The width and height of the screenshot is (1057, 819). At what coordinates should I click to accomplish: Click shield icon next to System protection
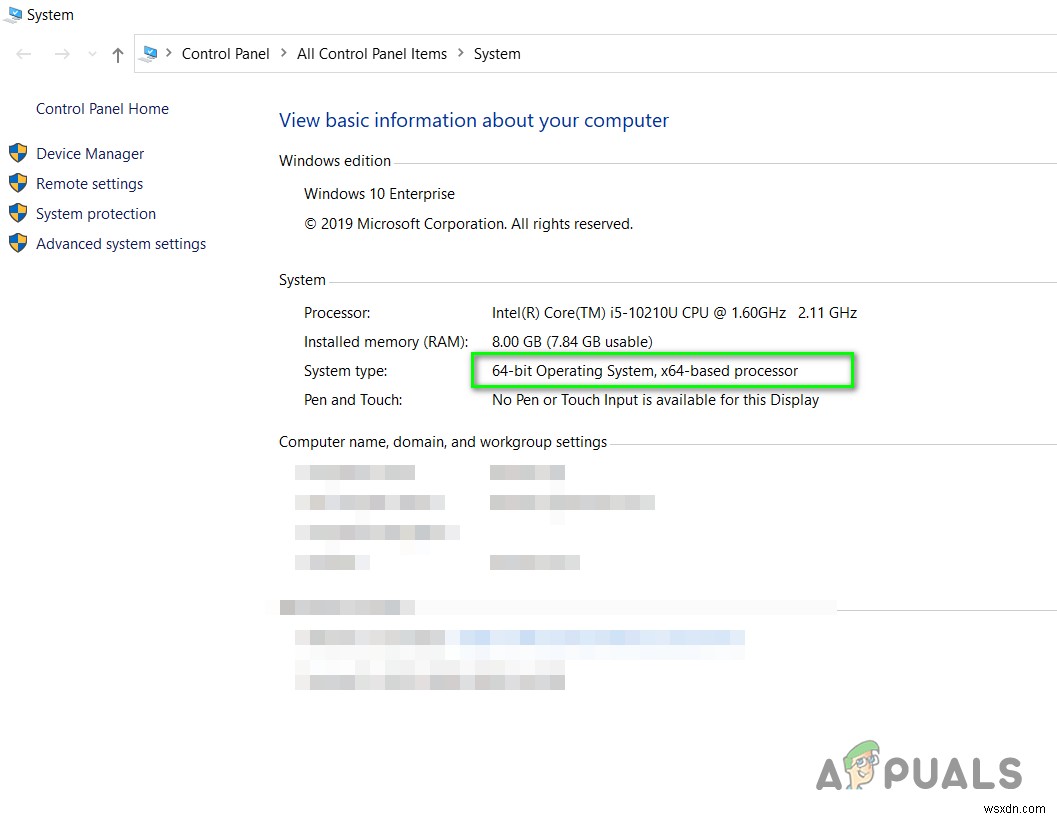click(18, 213)
